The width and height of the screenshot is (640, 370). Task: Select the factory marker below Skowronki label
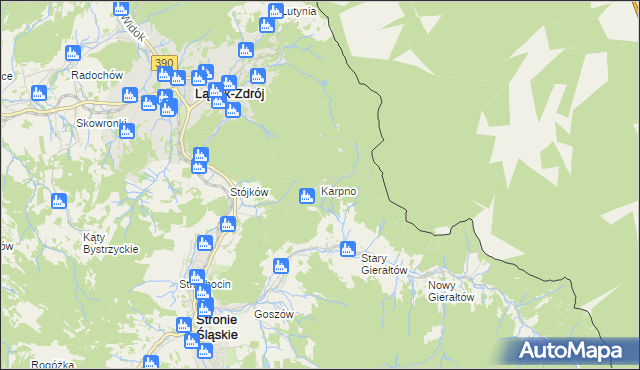coord(127,131)
